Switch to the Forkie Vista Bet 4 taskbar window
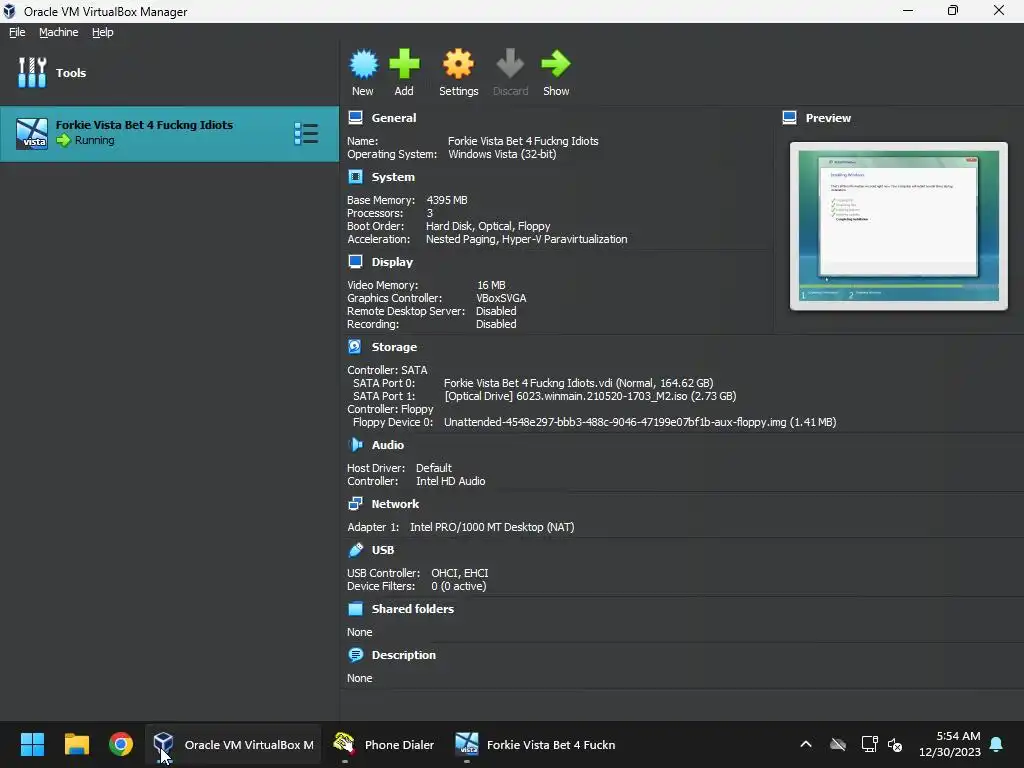The image size is (1024, 768). pyautogui.click(x=536, y=744)
